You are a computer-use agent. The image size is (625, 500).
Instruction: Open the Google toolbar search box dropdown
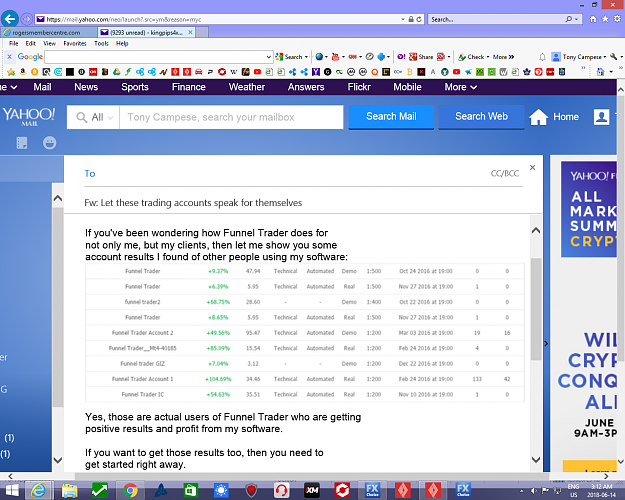point(269,57)
